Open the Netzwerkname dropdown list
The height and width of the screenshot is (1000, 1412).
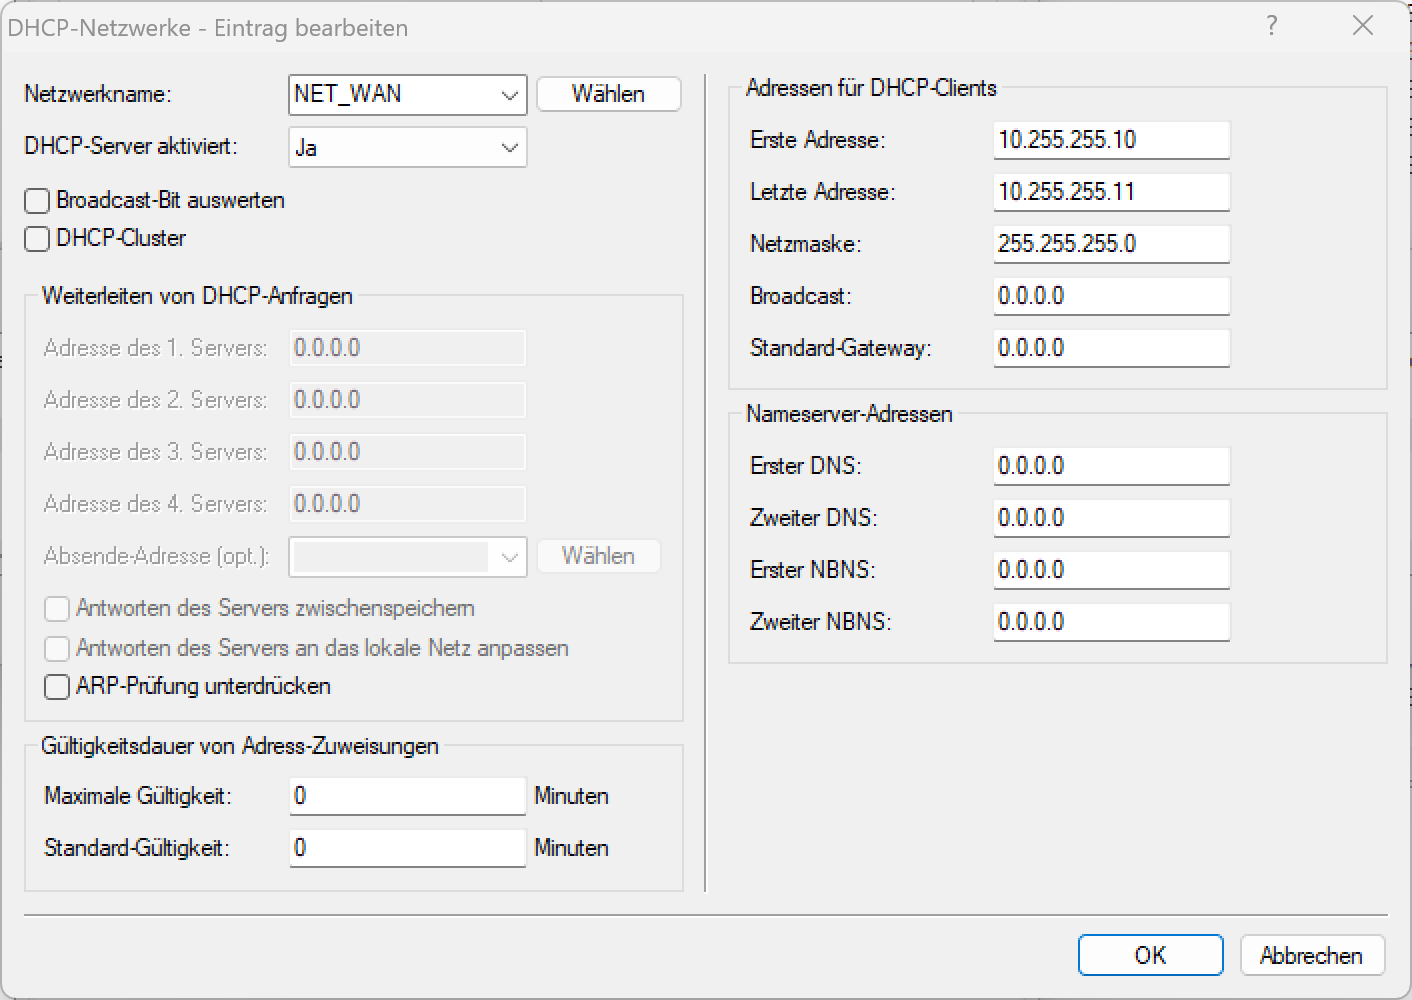[x=509, y=95]
